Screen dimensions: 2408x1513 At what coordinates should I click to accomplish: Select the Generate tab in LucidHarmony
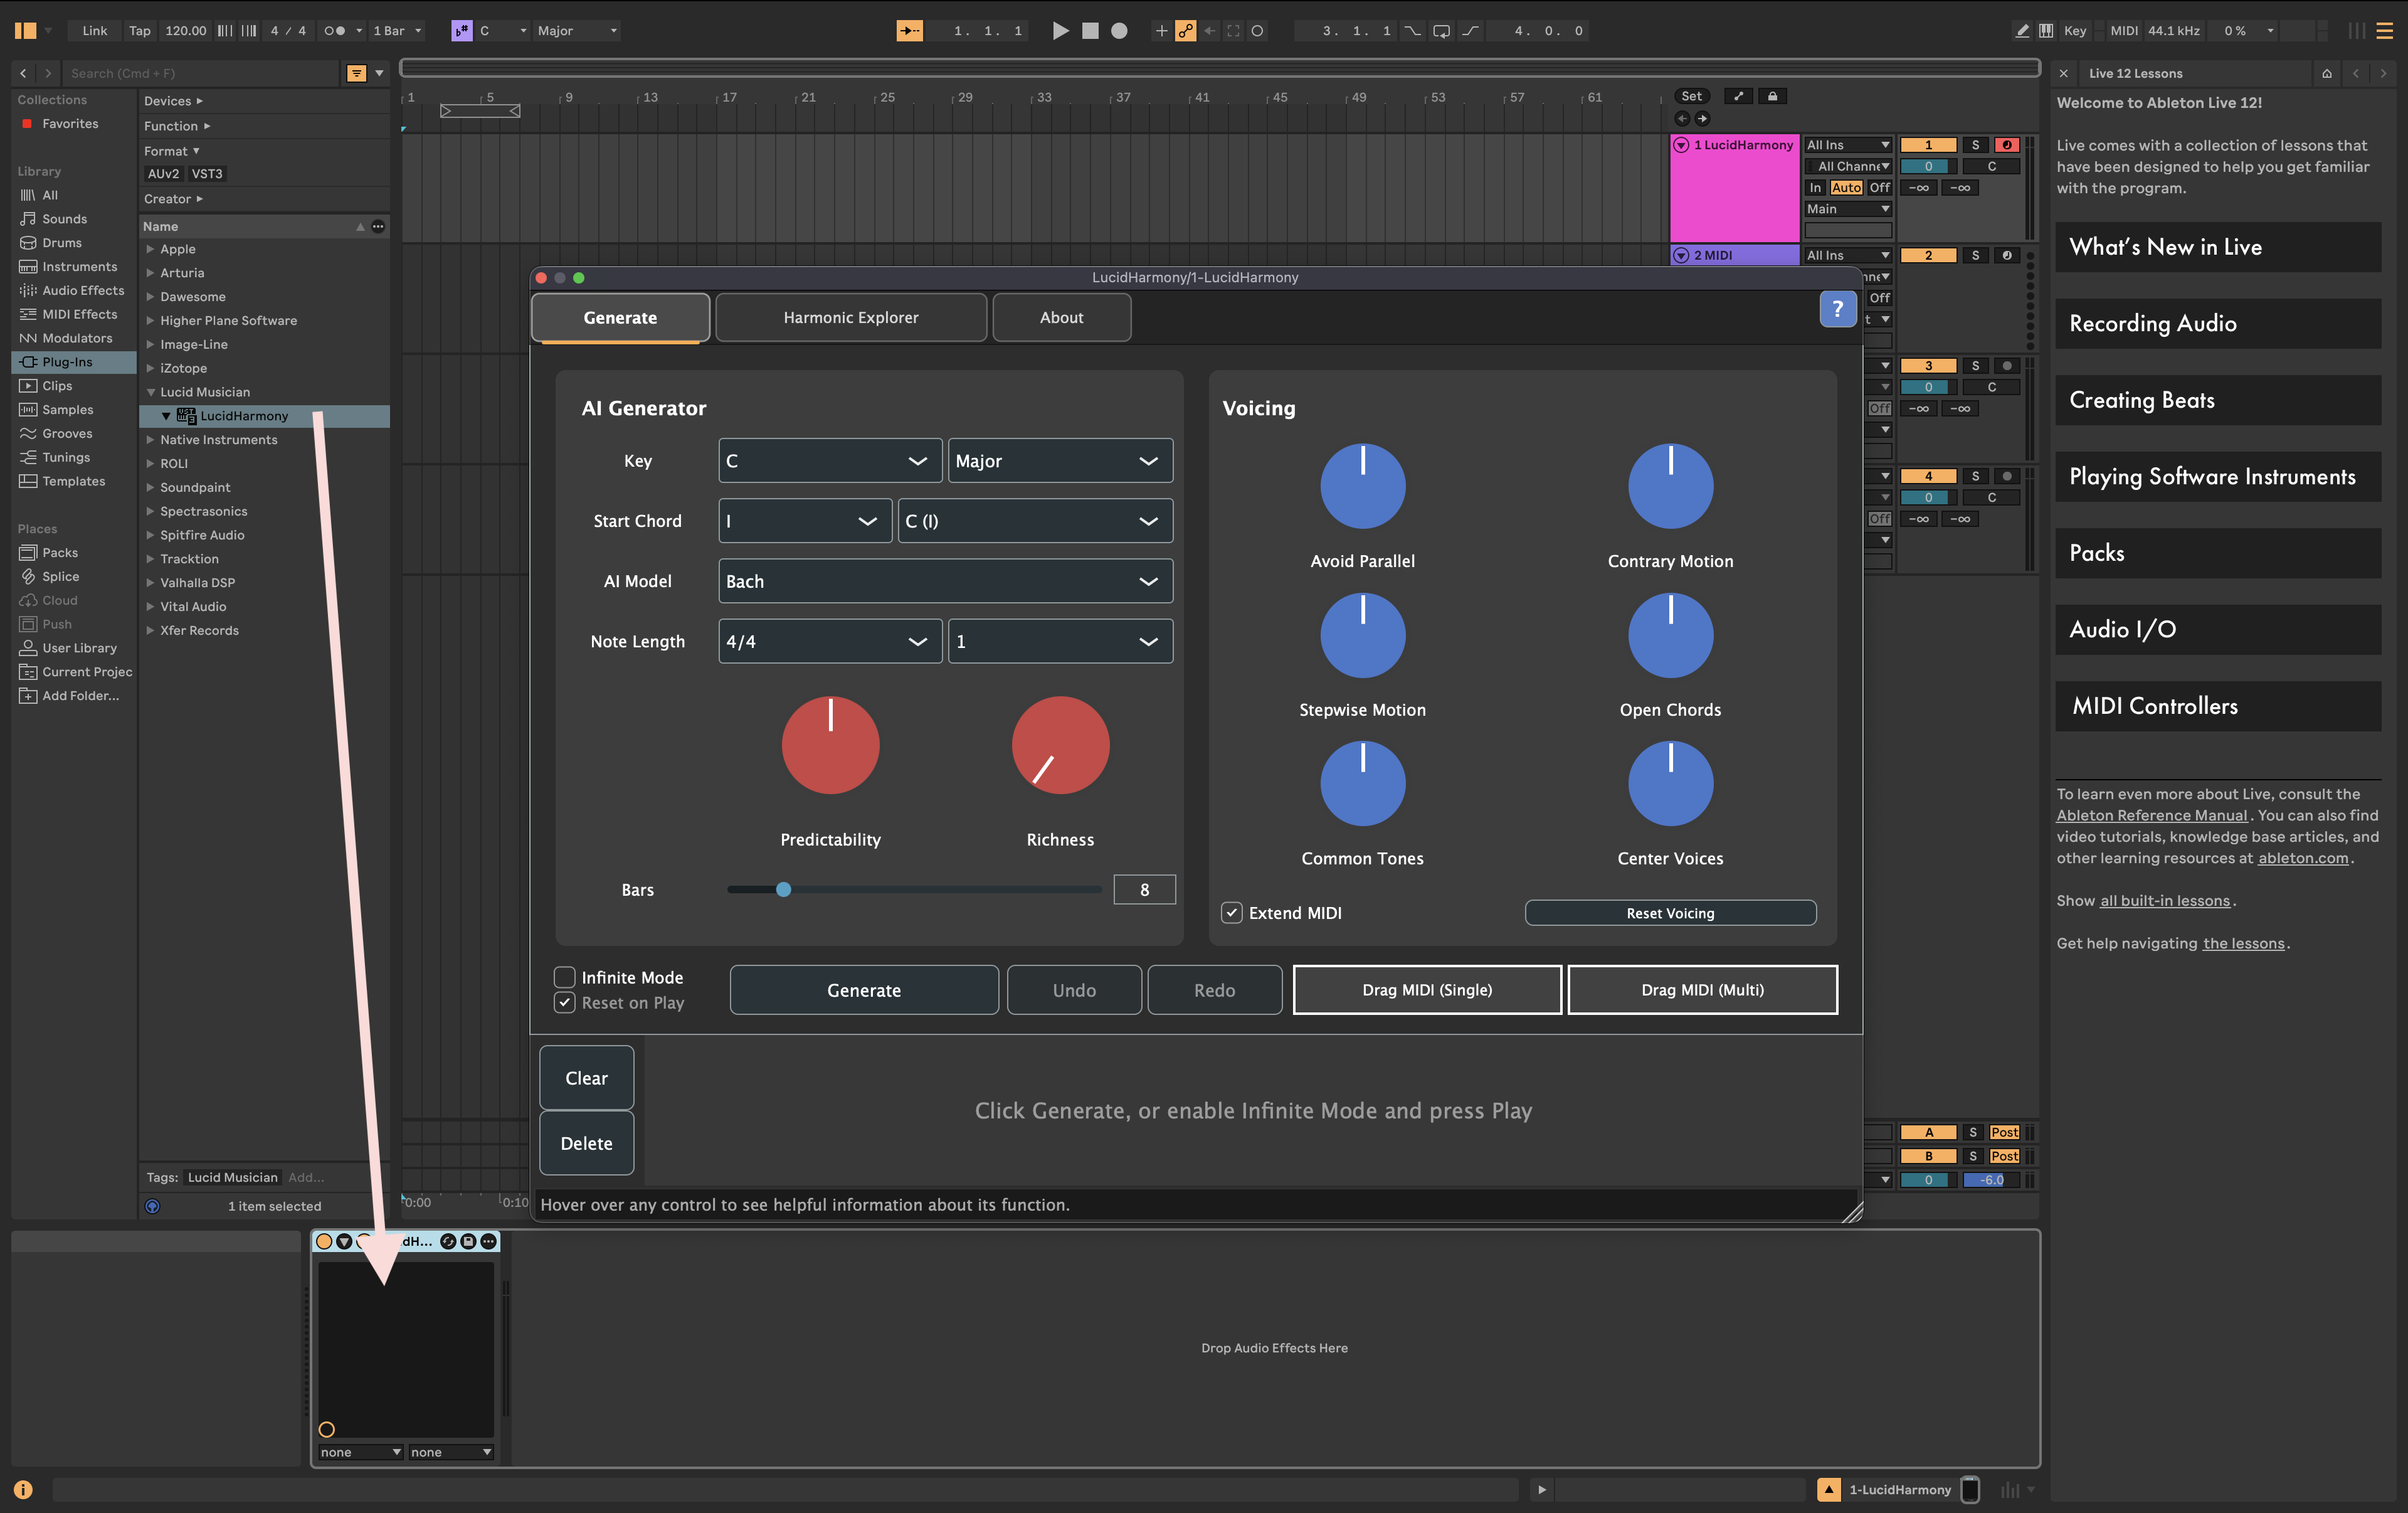pos(620,317)
